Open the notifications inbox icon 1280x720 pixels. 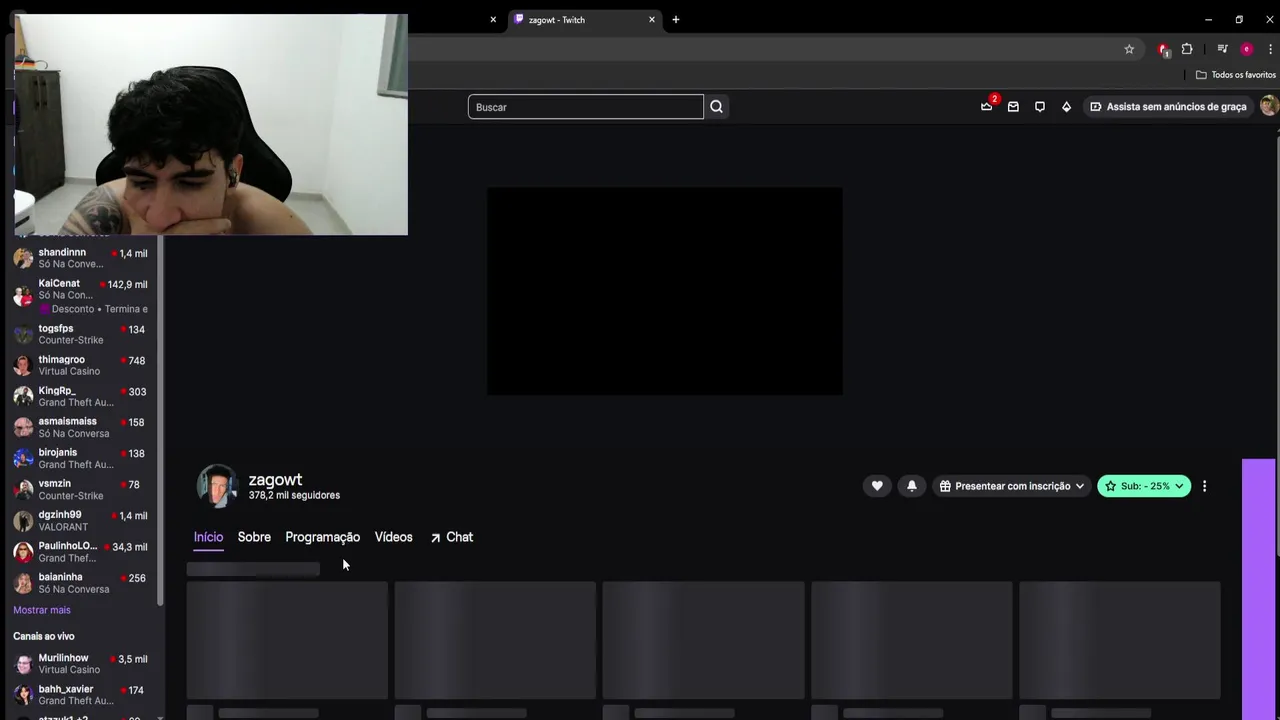pos(1013,107)
